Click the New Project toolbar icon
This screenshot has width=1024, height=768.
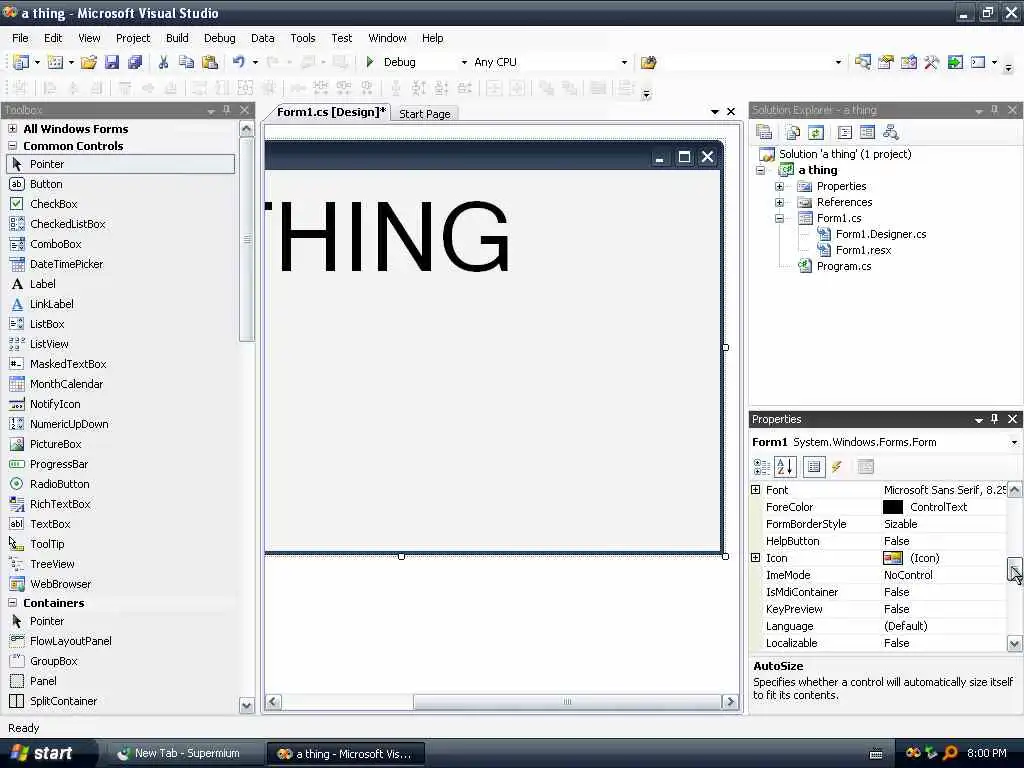click(21, 62)
